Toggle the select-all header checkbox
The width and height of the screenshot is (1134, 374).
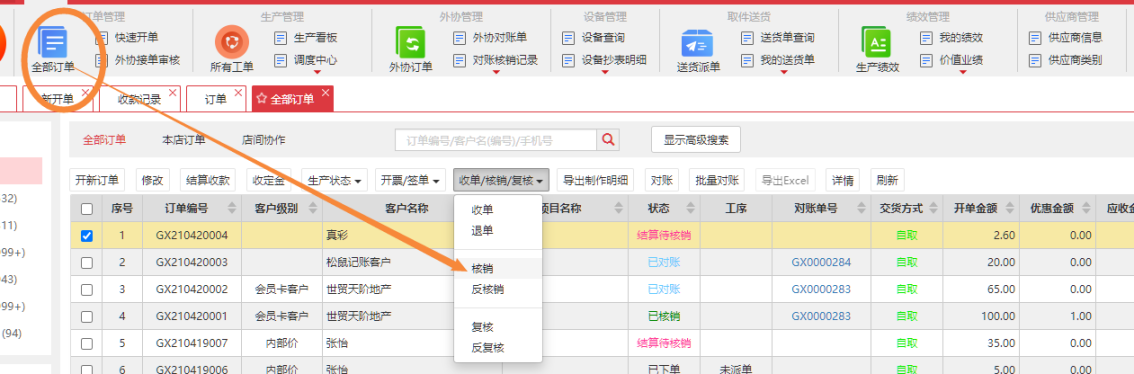click(87, 209)
